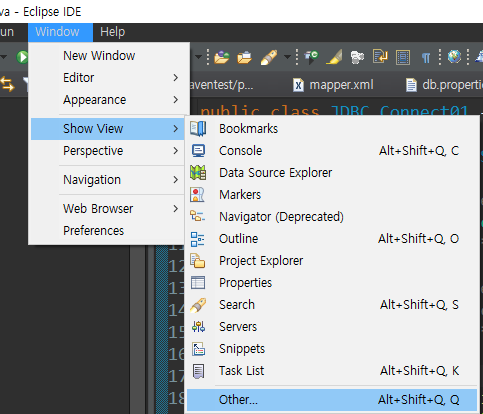Show the Snippets view
Viewport: 483px width, 414px height.
(x=332, y=349)
